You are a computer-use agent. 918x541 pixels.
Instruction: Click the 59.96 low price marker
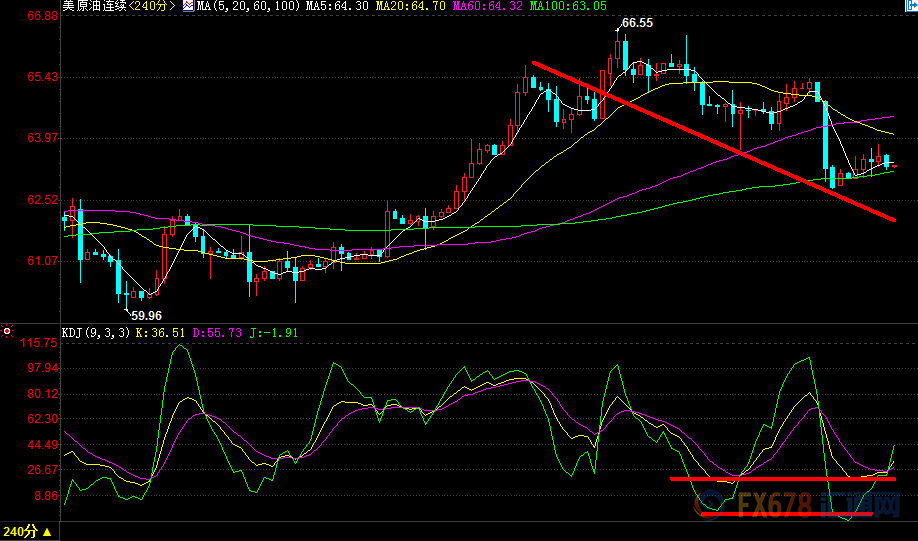(146, 316)
